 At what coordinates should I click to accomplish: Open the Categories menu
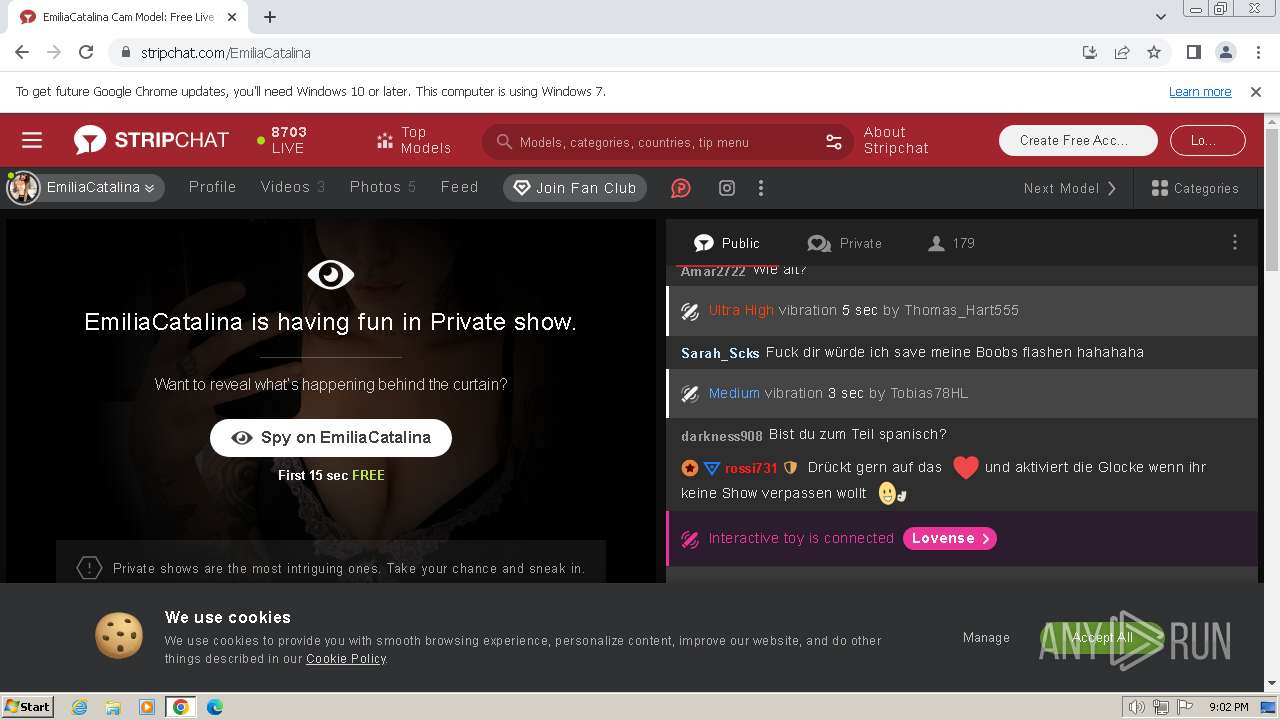[1195, 188]
